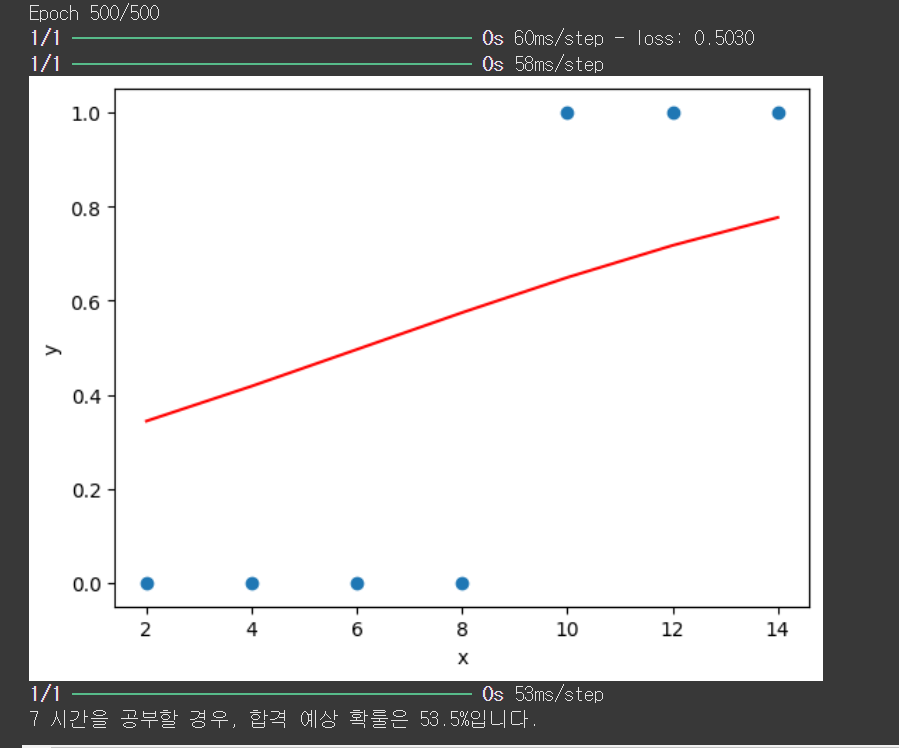Click the y-axis tick label '0.2'
The width and height of the screenshot is (899, 748).
click(85, 491)
